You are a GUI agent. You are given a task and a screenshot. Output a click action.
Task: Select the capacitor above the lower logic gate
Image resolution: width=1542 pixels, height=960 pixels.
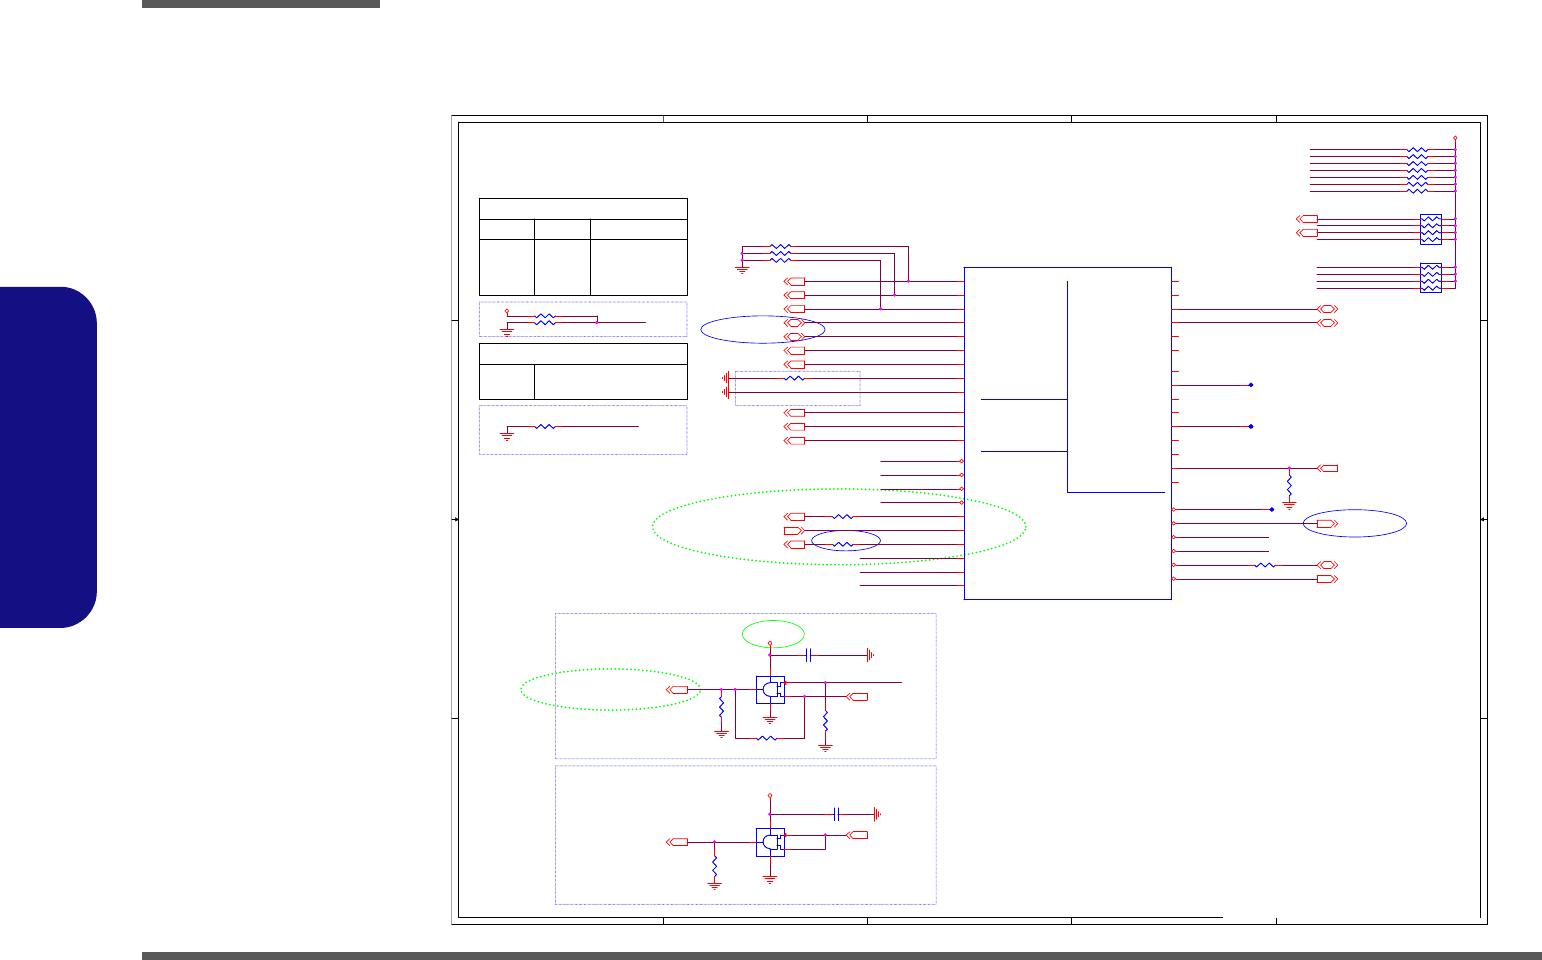836,812
